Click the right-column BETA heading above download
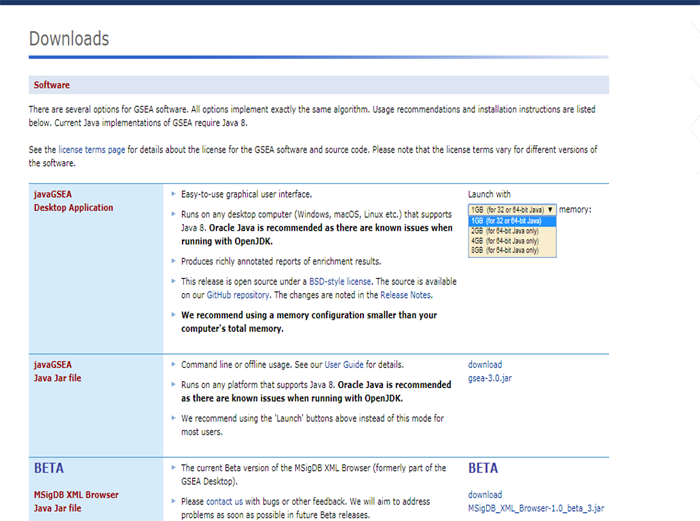700x521 pixels. [x=483, y=468]
